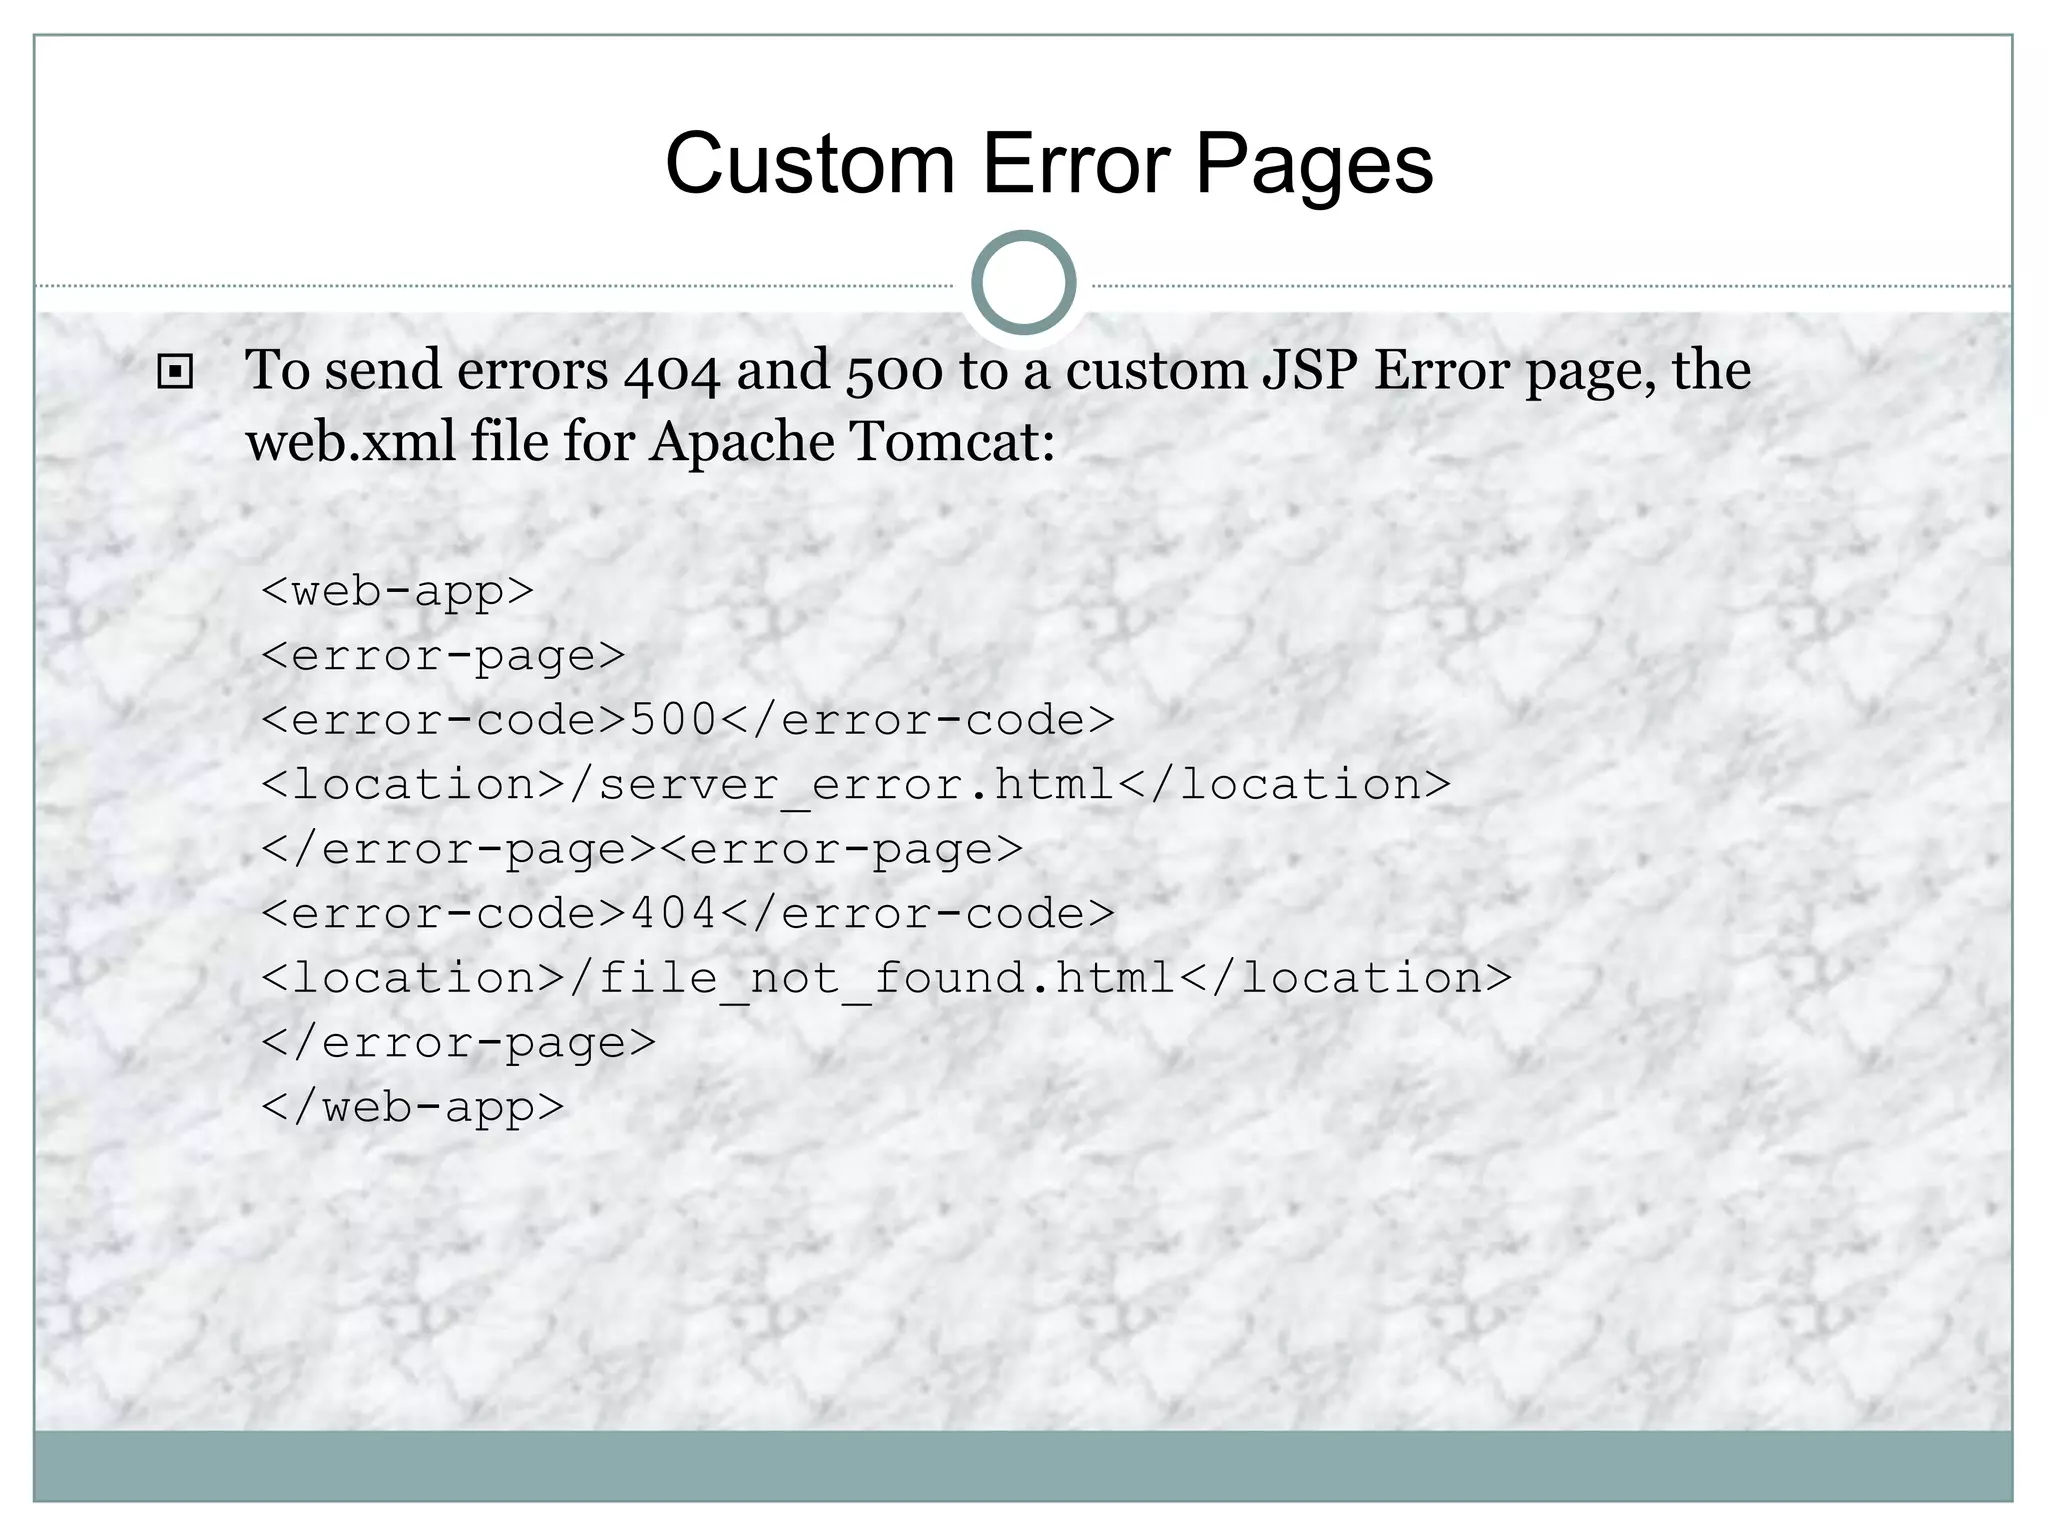Click the line 'To send errors 404 and 500'
The height and width of the screenshot is (1536, 2048).
click(998, 372)
